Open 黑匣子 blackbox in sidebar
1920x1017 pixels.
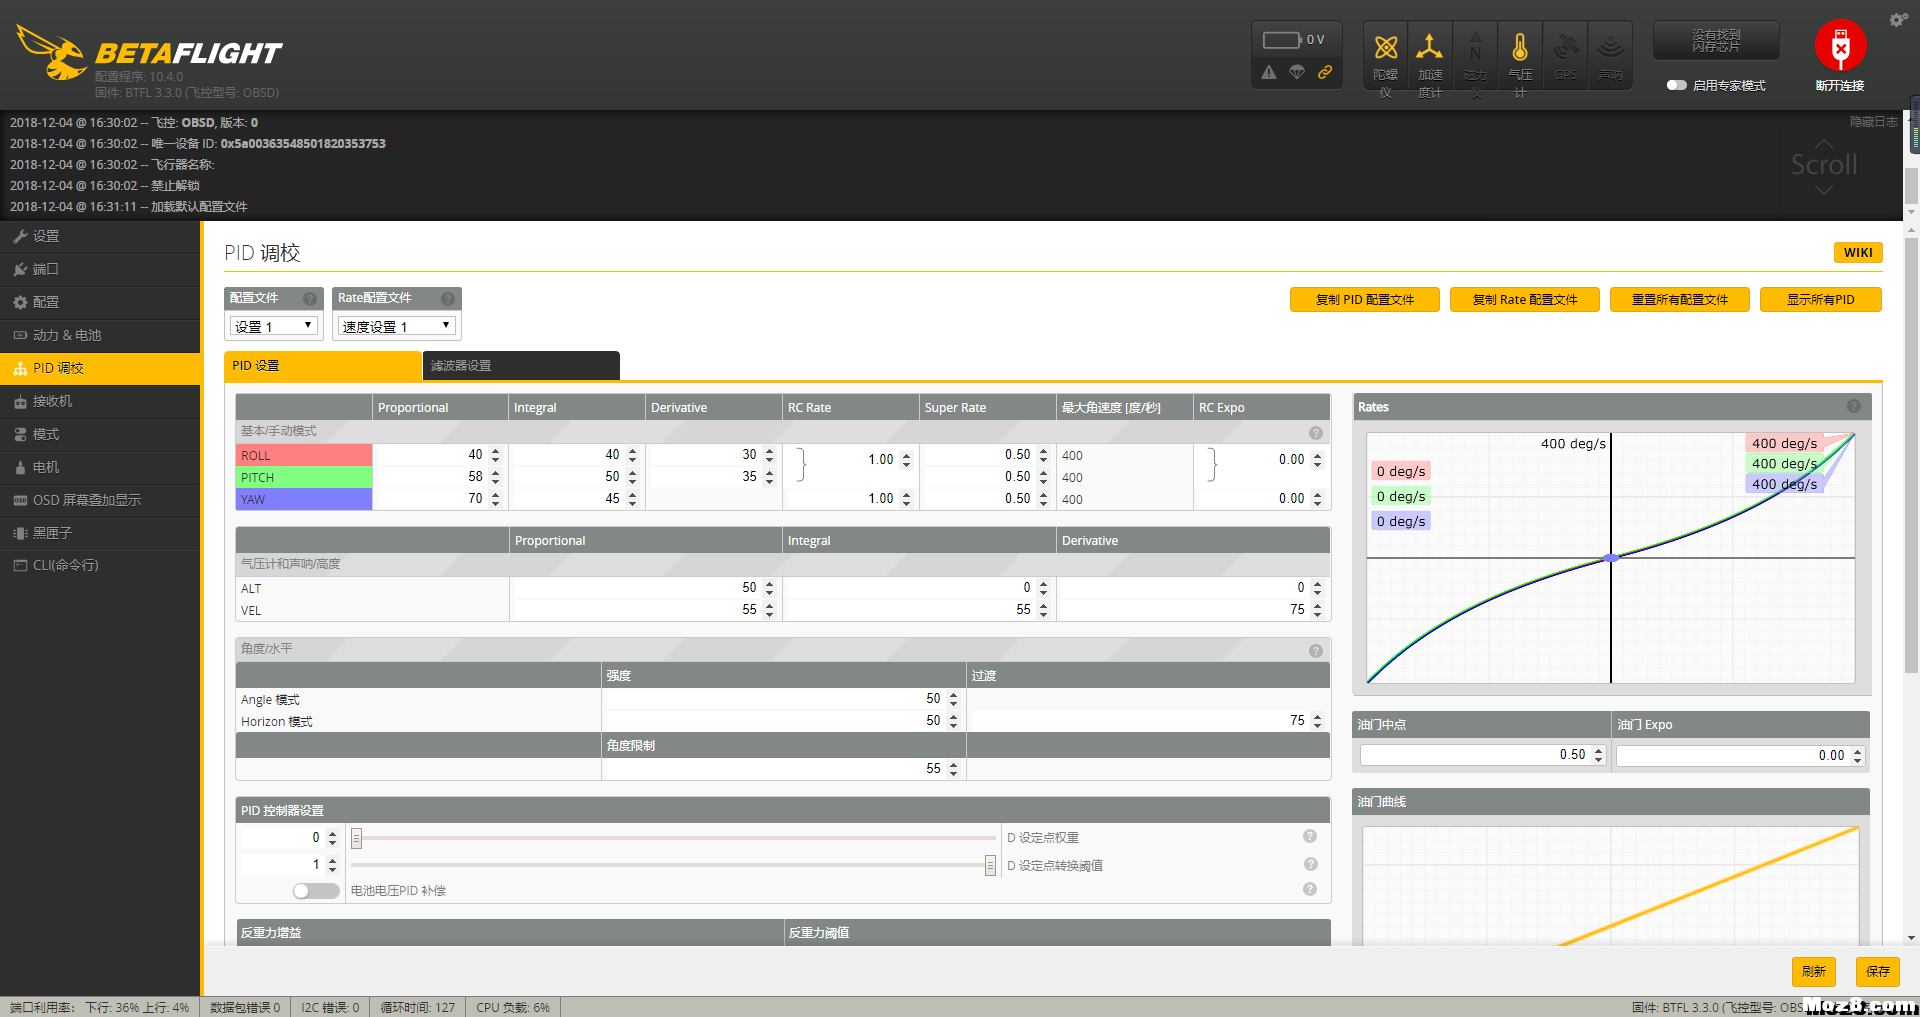[x=100, y=533]
